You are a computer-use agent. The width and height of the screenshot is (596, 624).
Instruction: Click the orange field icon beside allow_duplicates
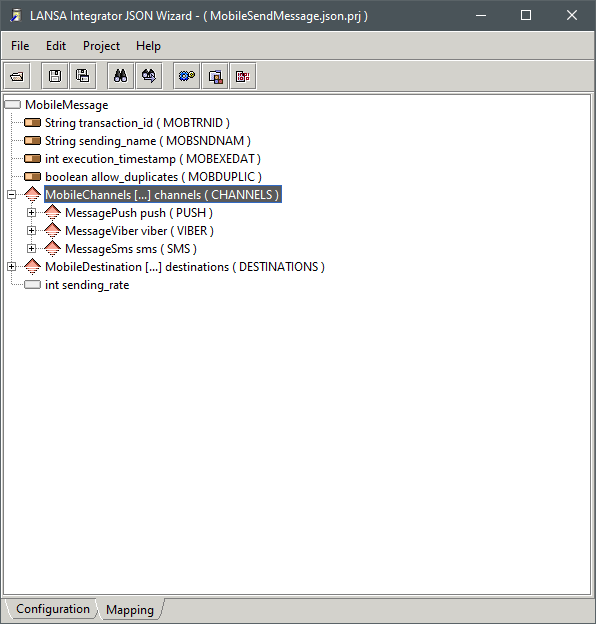[32, 176]
